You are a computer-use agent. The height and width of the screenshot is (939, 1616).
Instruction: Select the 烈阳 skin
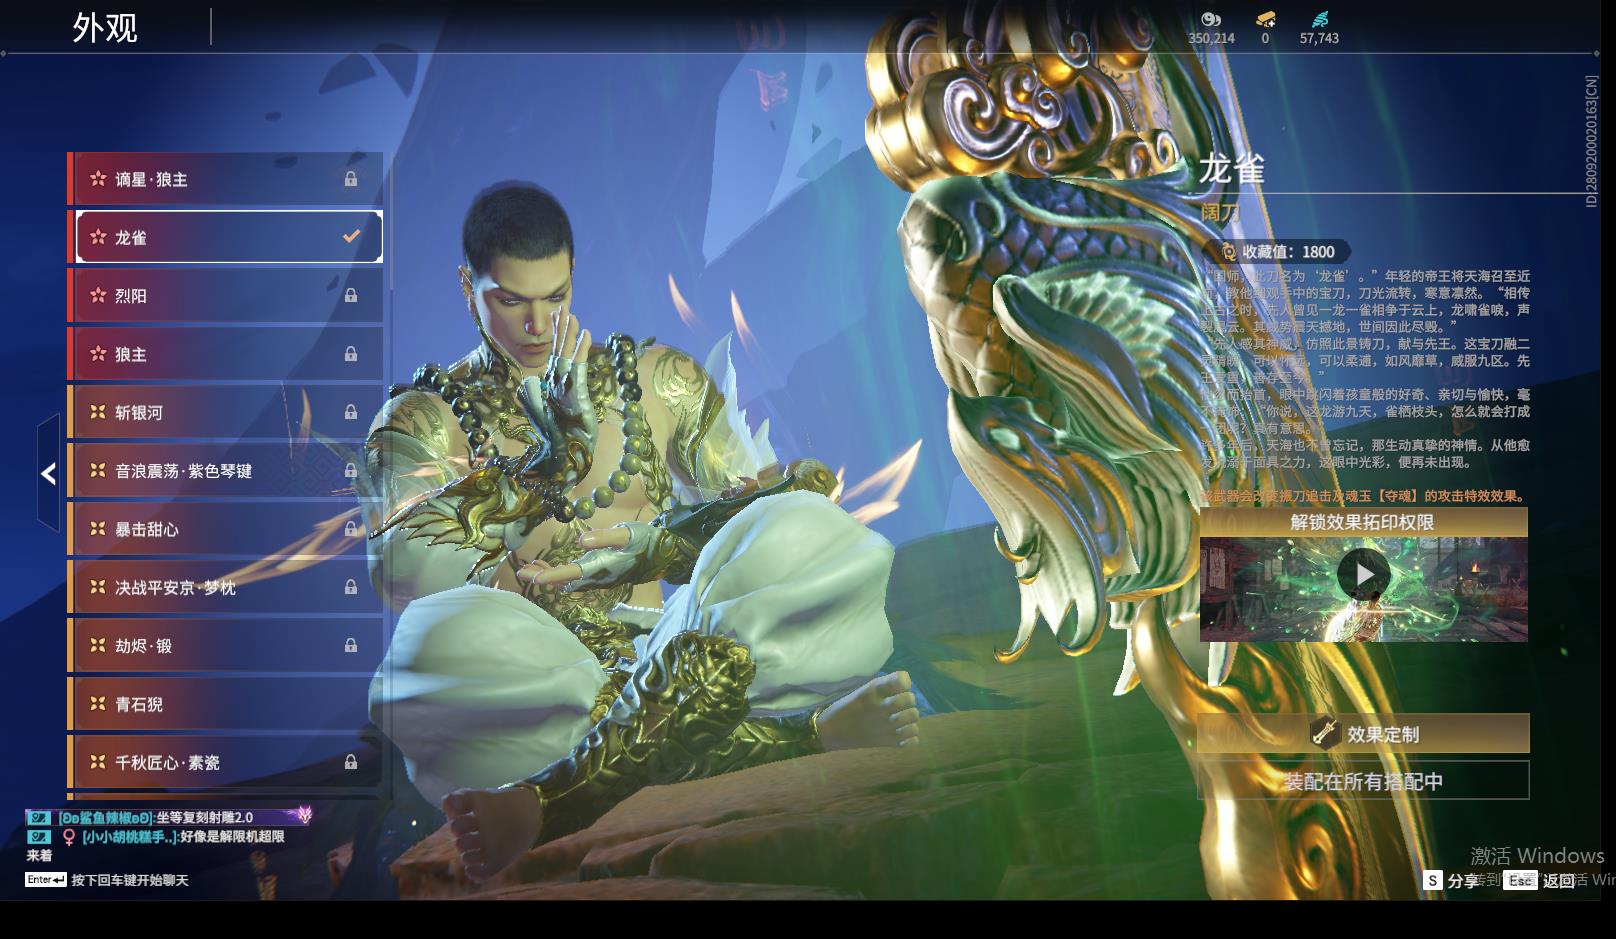[x=225, y=296]
